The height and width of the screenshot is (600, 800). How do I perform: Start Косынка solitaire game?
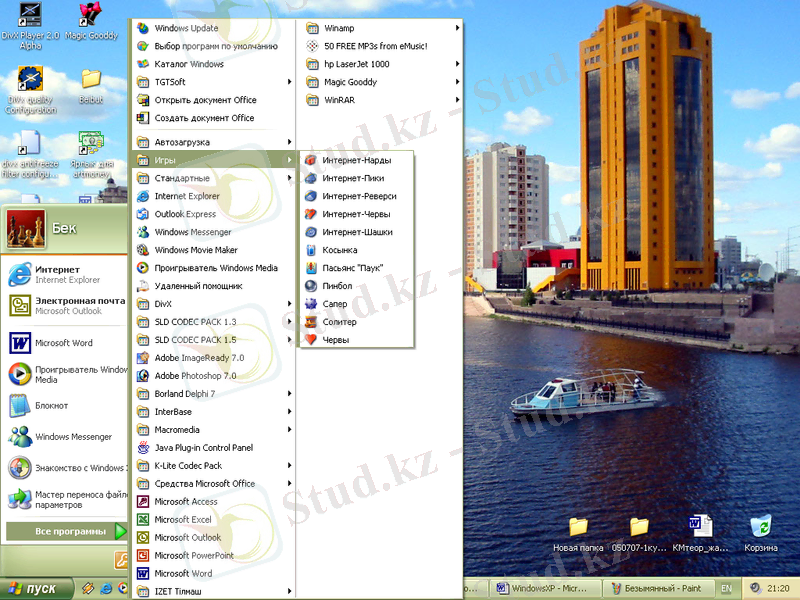coord(339,250)
